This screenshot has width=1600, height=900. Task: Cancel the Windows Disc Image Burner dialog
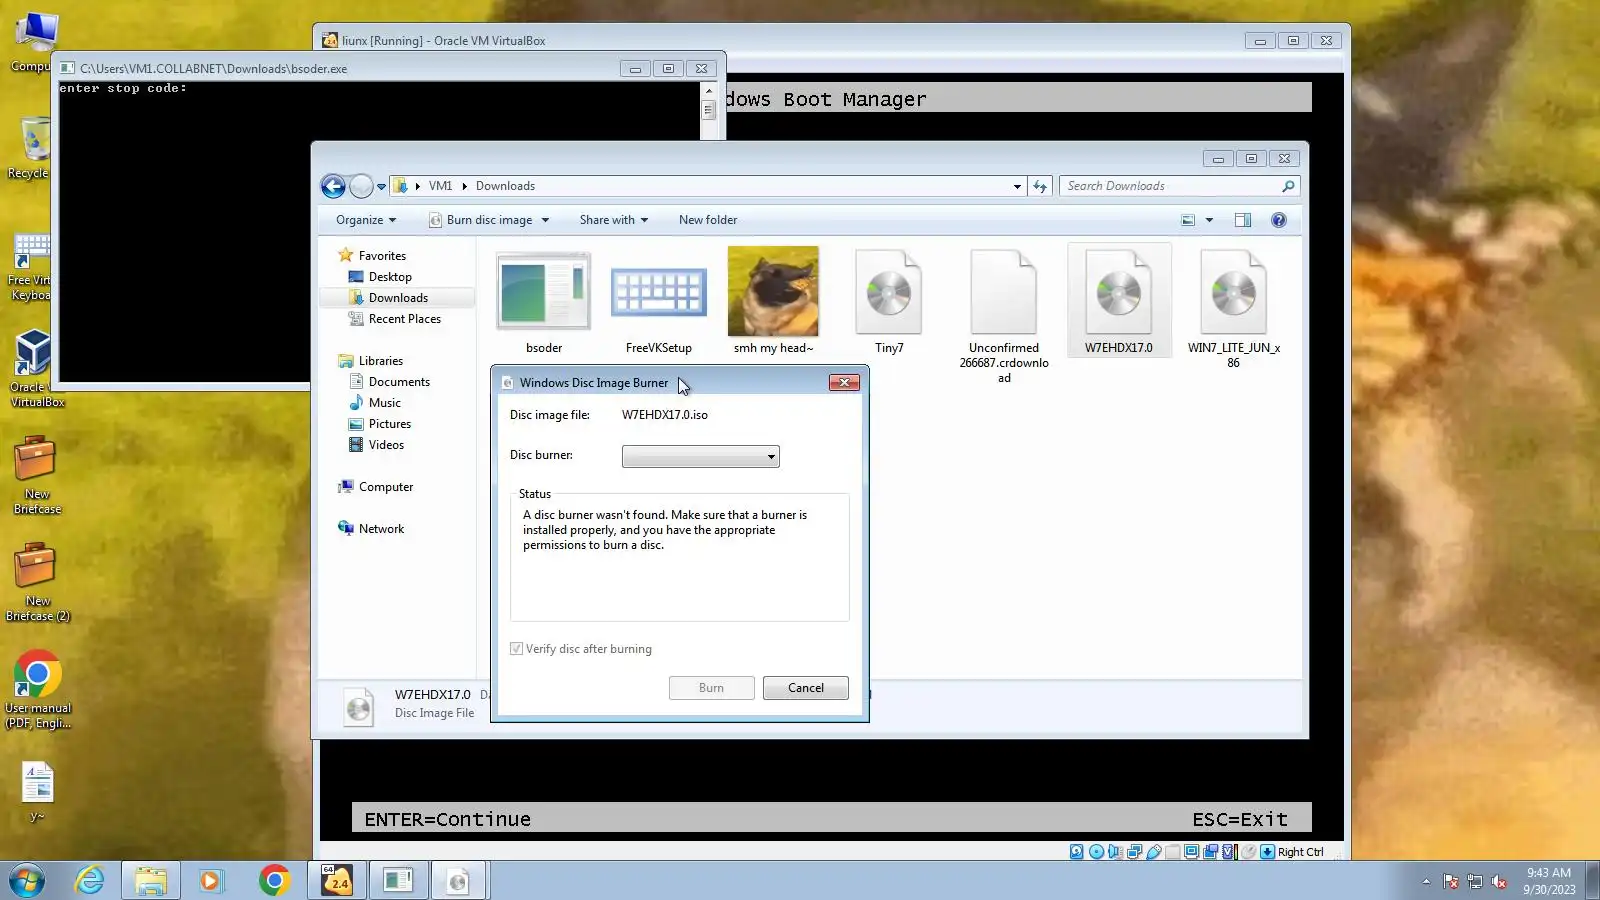805,688
